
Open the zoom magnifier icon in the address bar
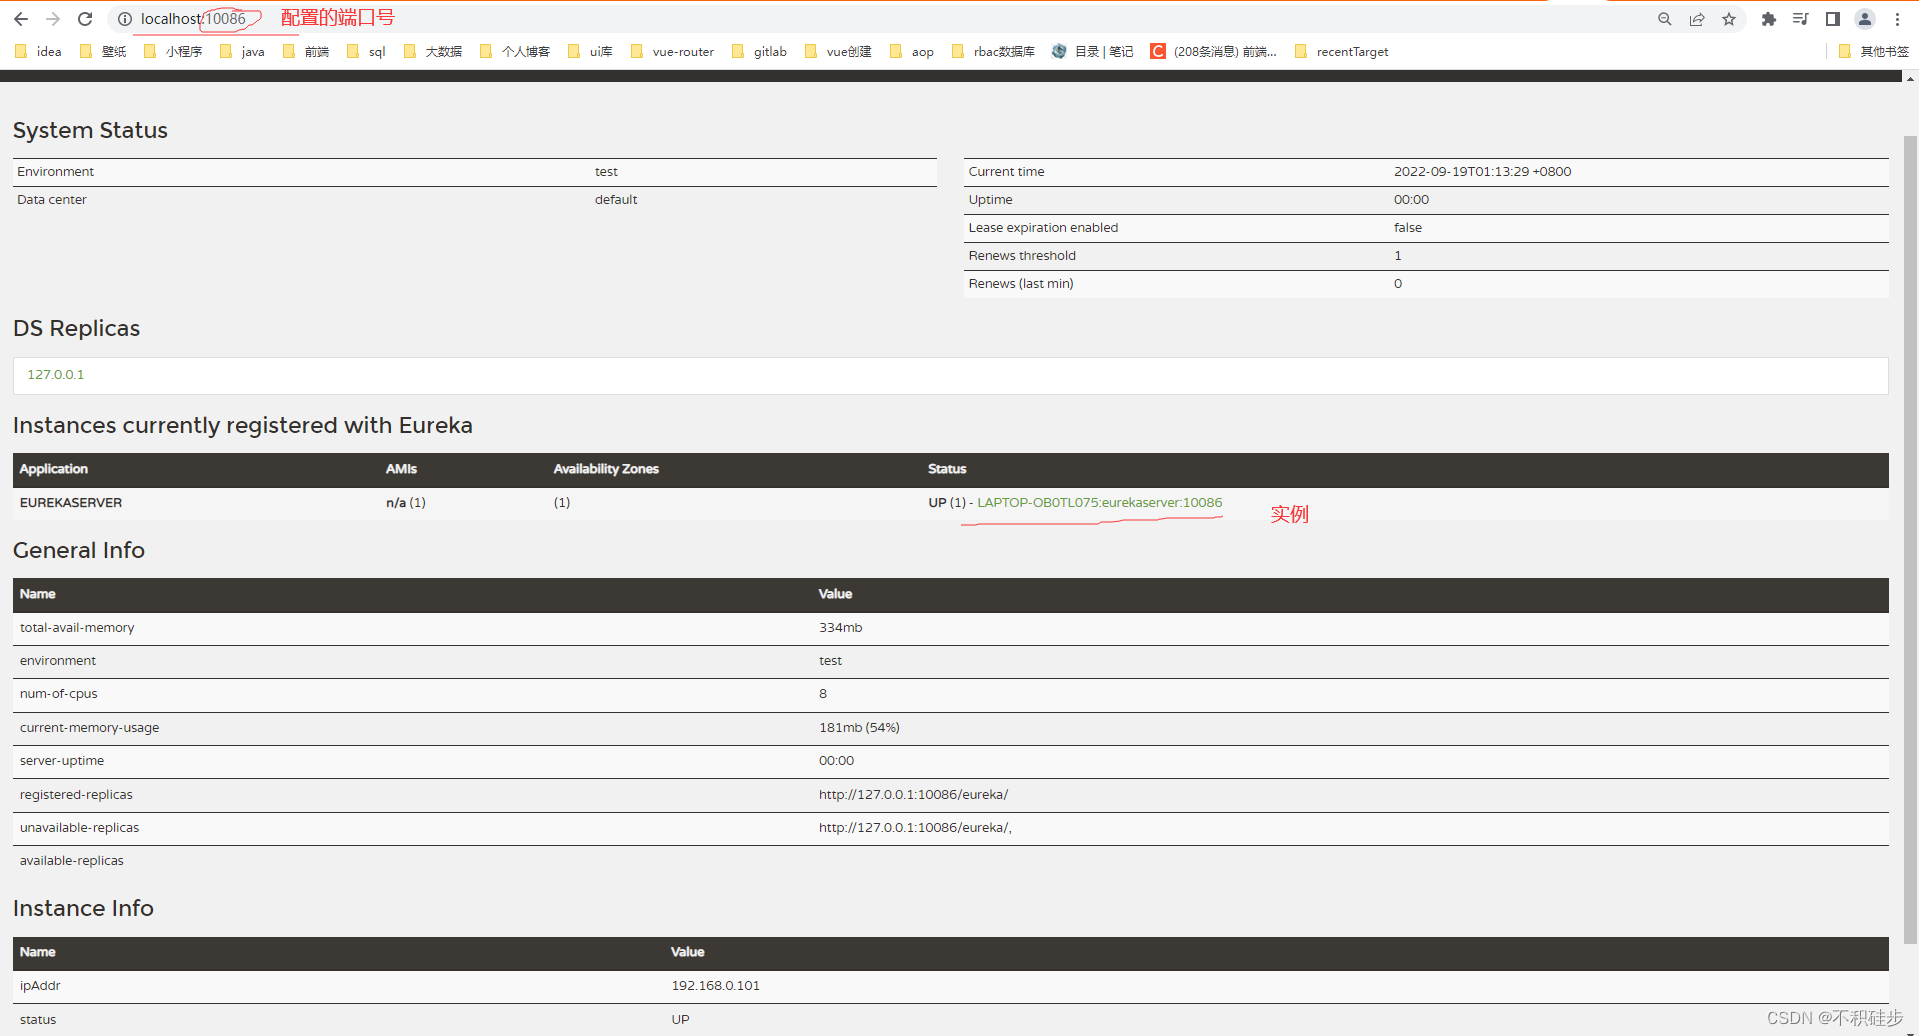click(x=1665, y=19)
